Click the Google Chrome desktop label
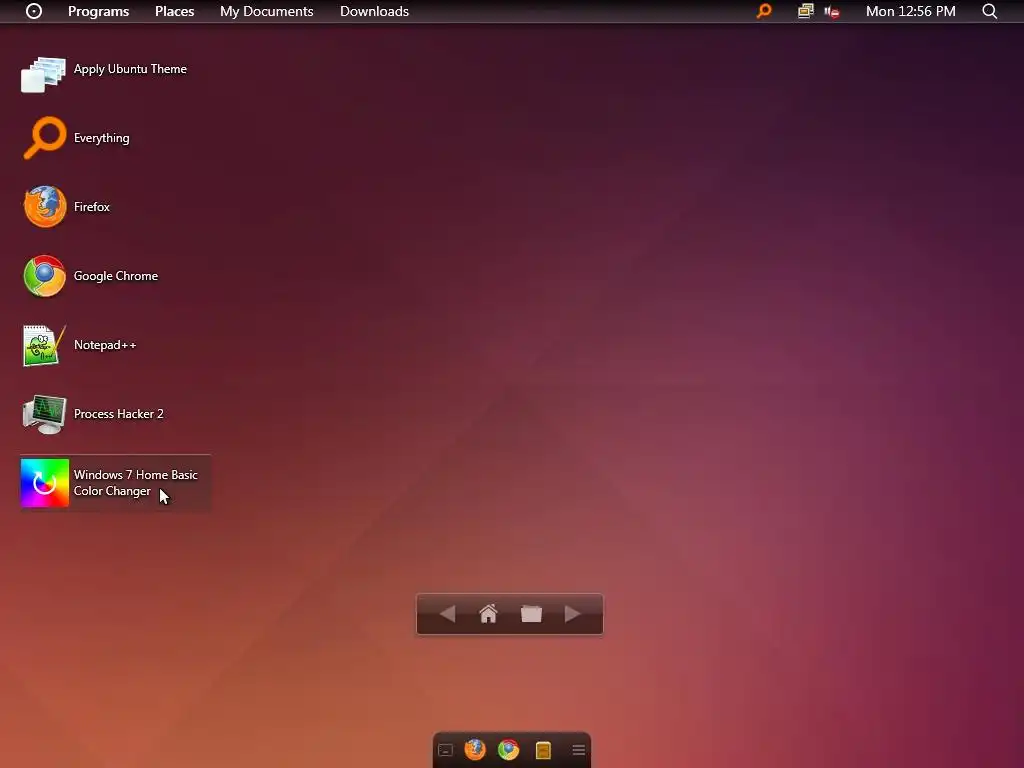 pyautogui.click(x=116, y=276)
